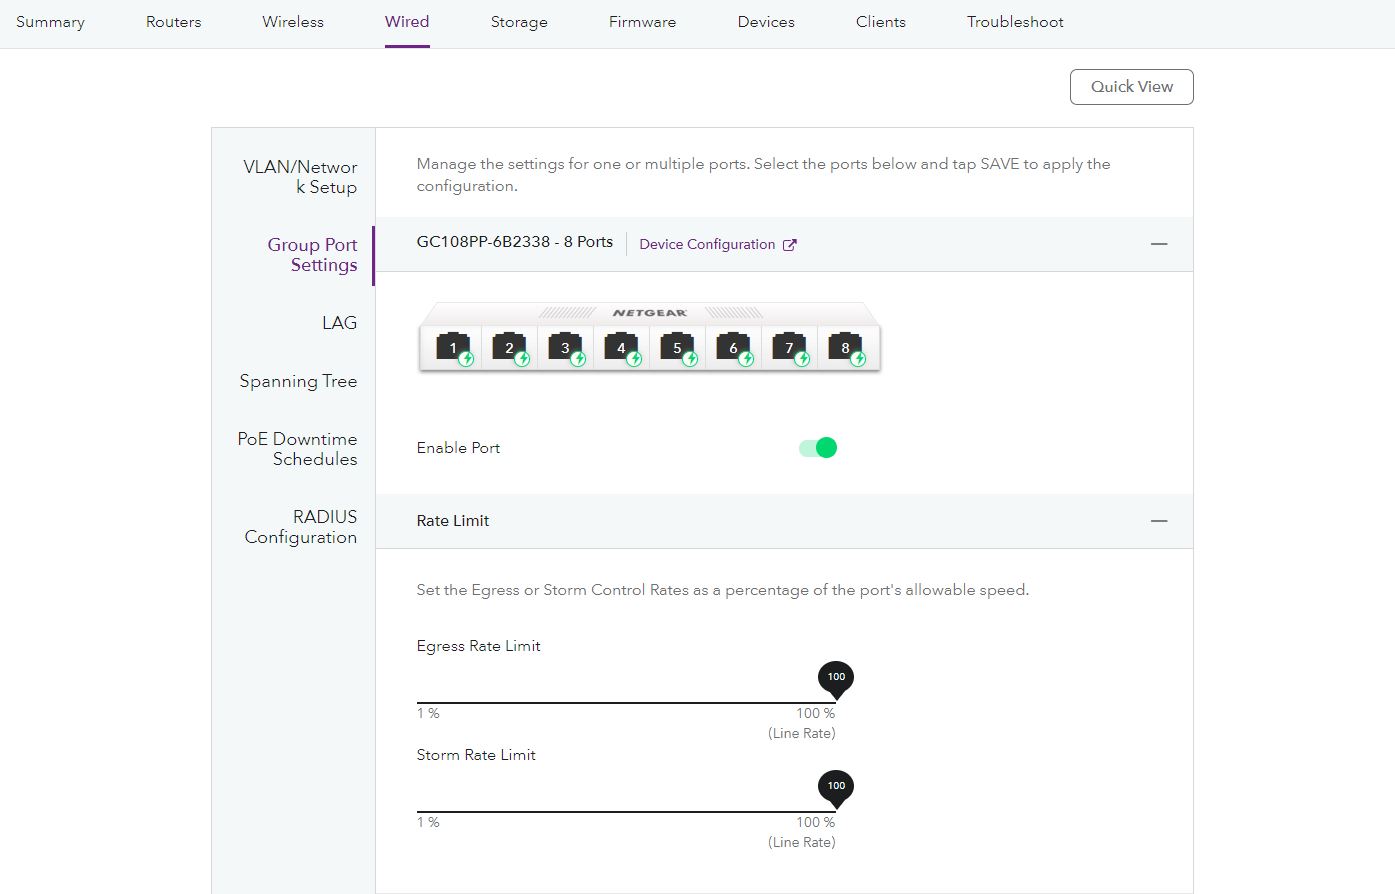Collapse the GC108PP-6B2338 device section
The height and width of the screenshot is (894, 1395).
point(1158,244)
